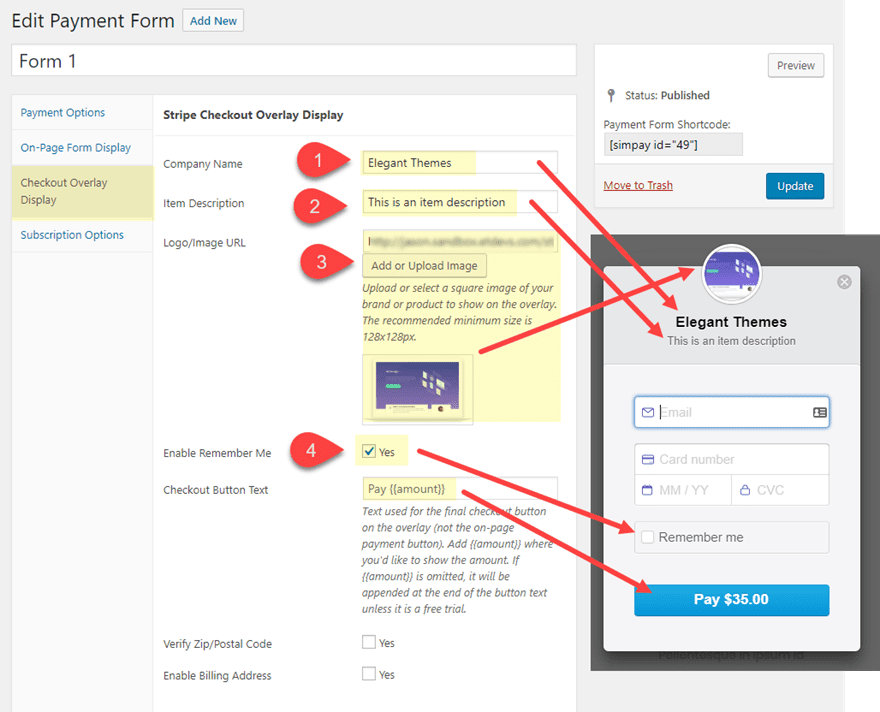Click the uploaded logo image preview thumbnail
The width and height of the screenshot is (880, 712).
(x=417, y=390)
